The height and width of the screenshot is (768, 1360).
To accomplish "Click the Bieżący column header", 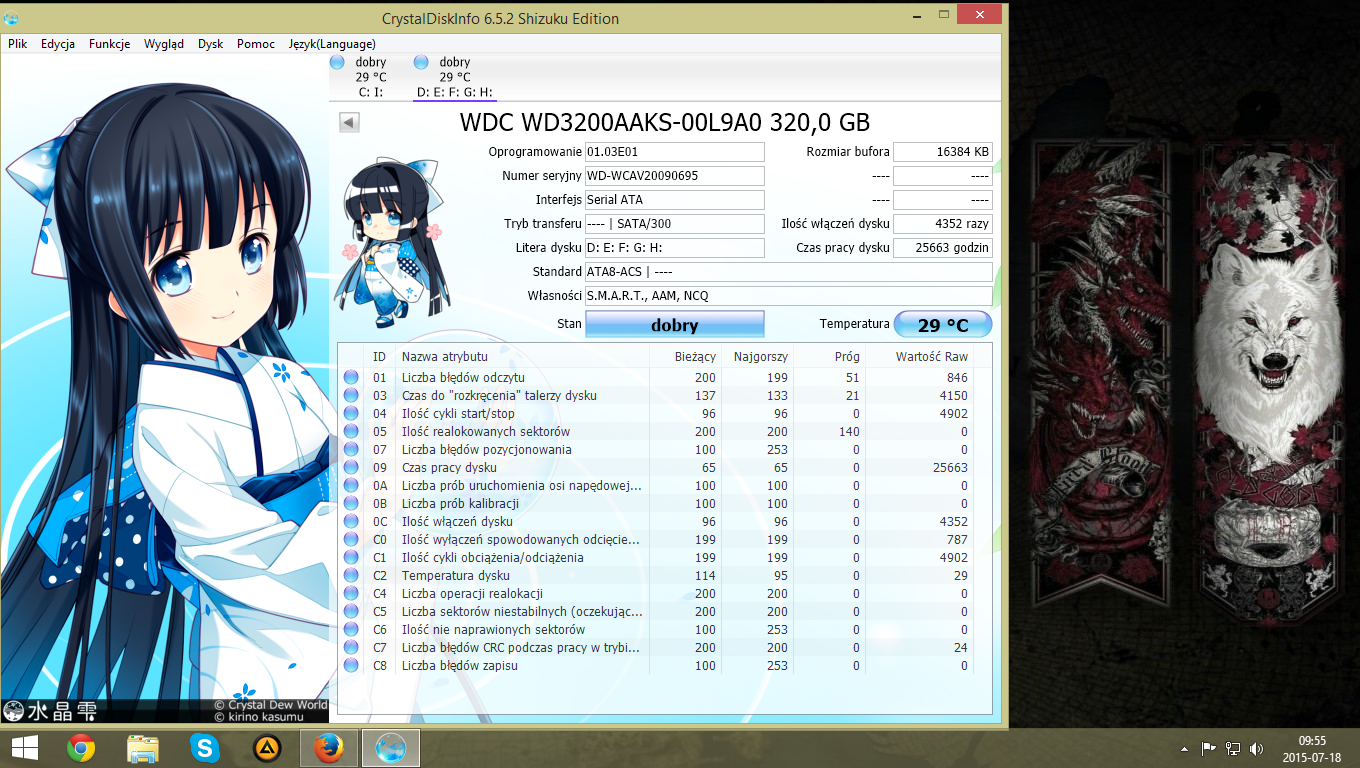I will [686, 356].
